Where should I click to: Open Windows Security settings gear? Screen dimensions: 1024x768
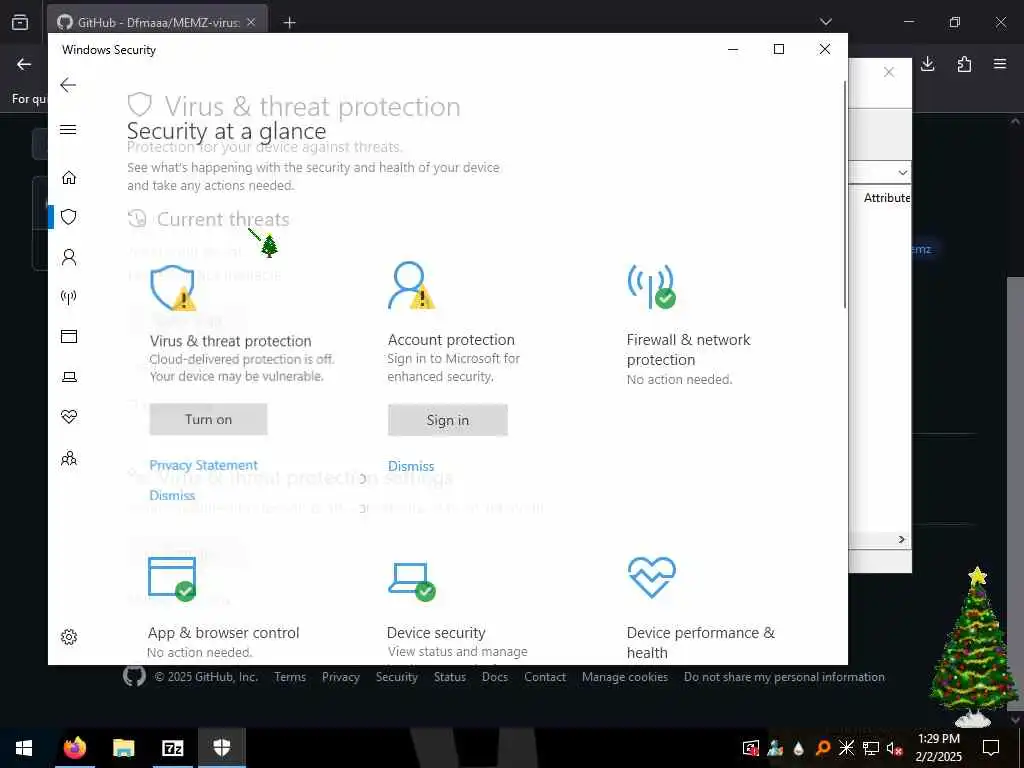tap(69, 637)
